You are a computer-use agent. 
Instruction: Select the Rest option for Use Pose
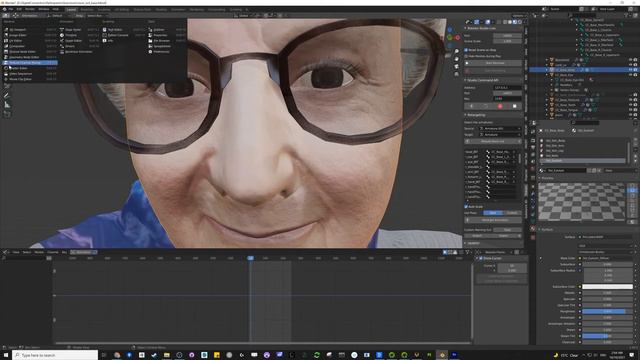[x=493, y=213]
